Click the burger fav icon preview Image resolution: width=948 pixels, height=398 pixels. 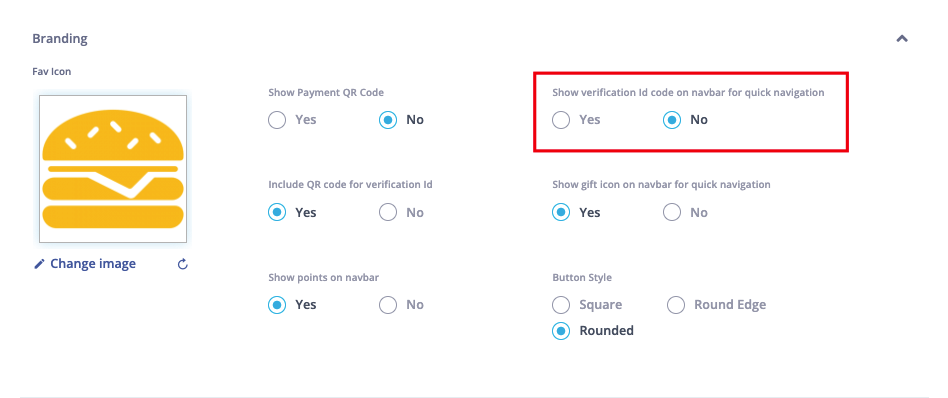point(113,169)
